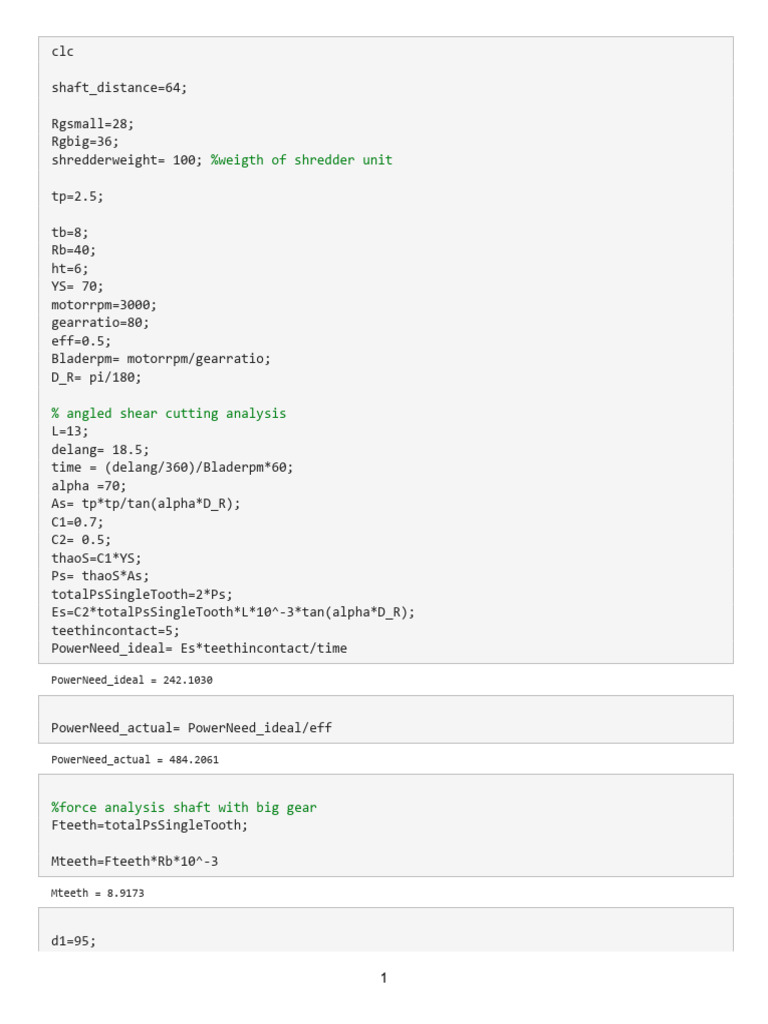
Task: Click the clc command line
Action: click(x=63, y=52)
